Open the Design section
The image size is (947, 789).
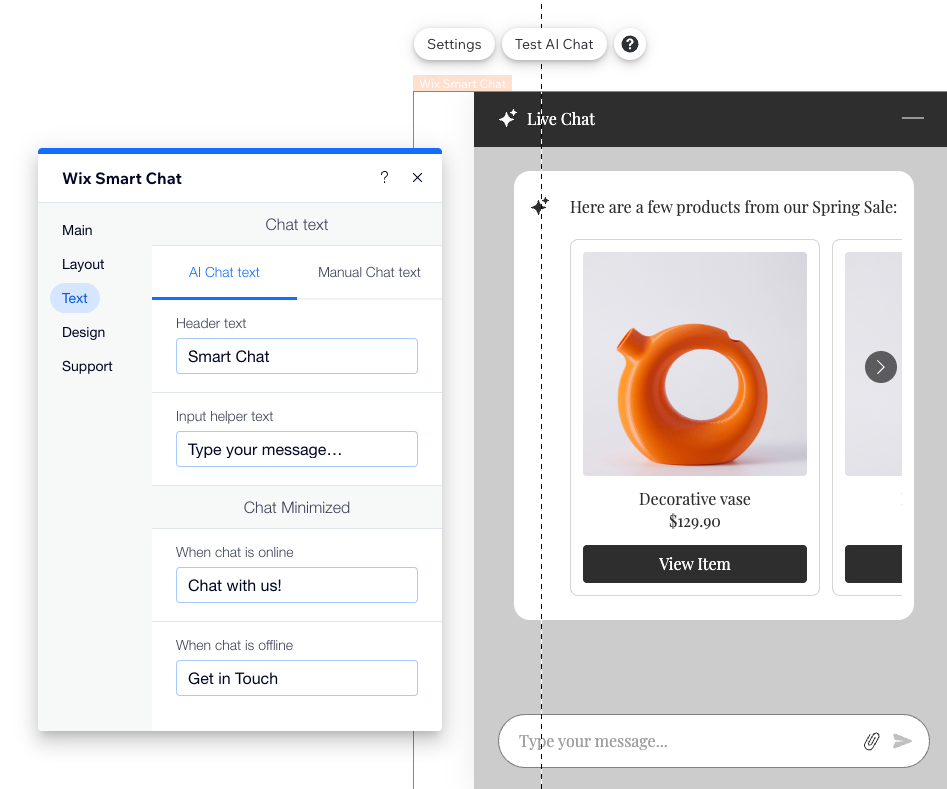tap(83, 332)
